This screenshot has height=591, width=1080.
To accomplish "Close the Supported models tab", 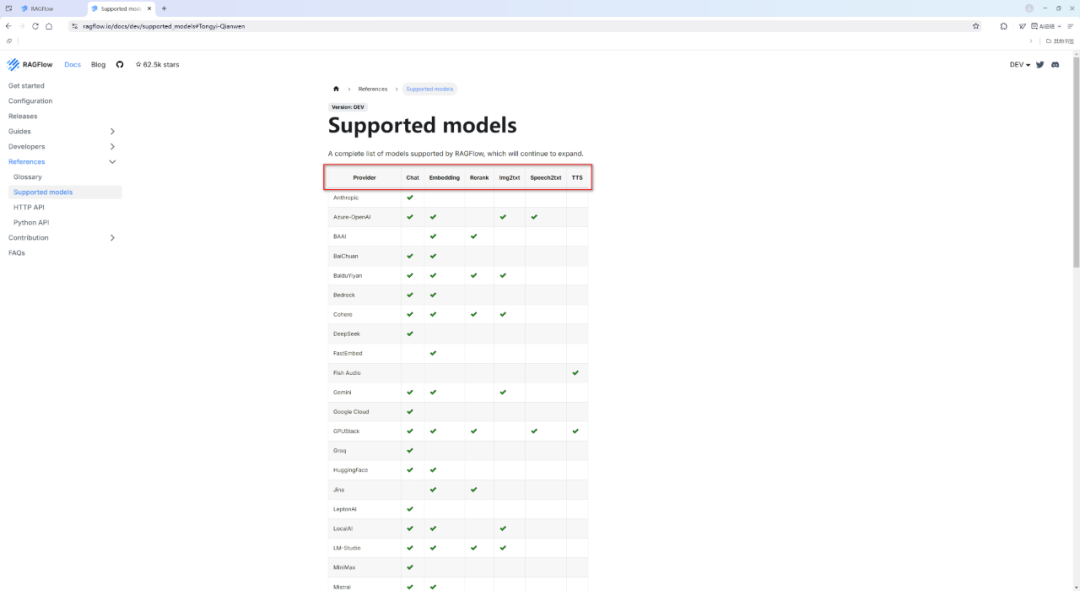I will point(149,8).
